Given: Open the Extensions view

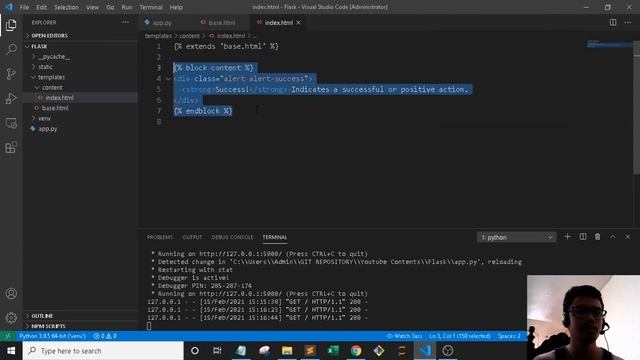Looking at the screenshot, I should point(11,147).
